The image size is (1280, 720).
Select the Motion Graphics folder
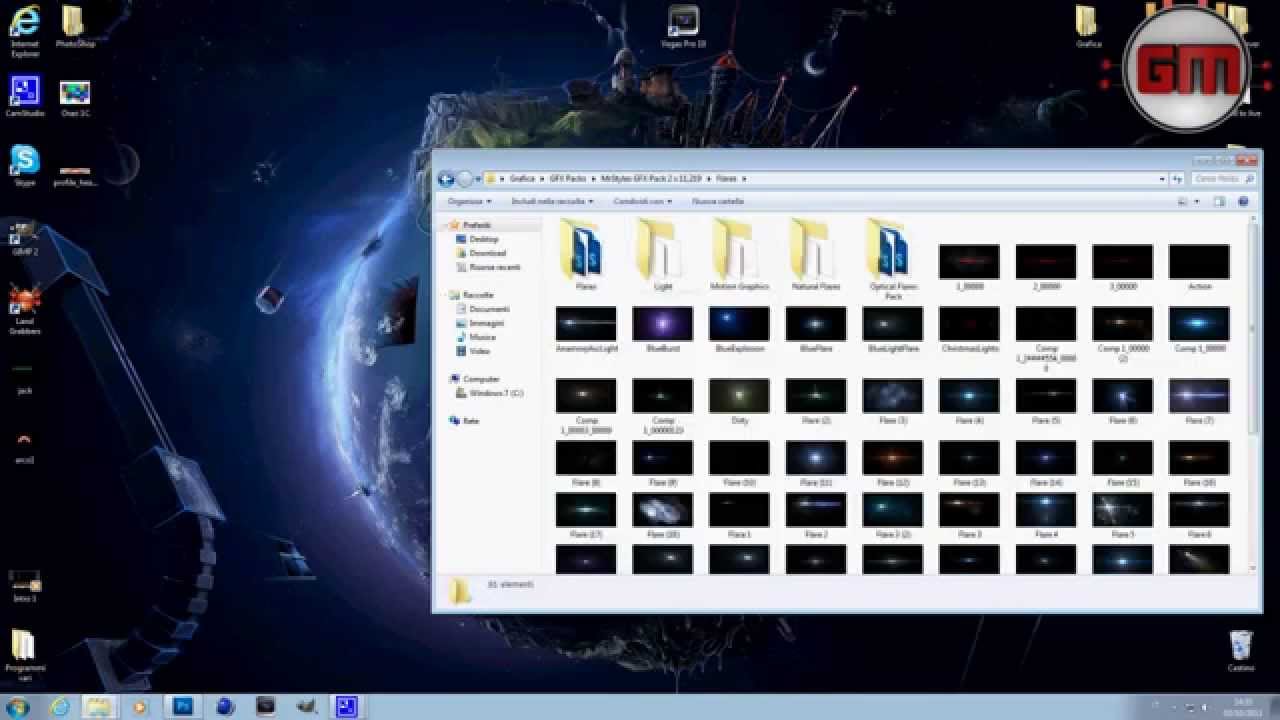tap(740, 255)
